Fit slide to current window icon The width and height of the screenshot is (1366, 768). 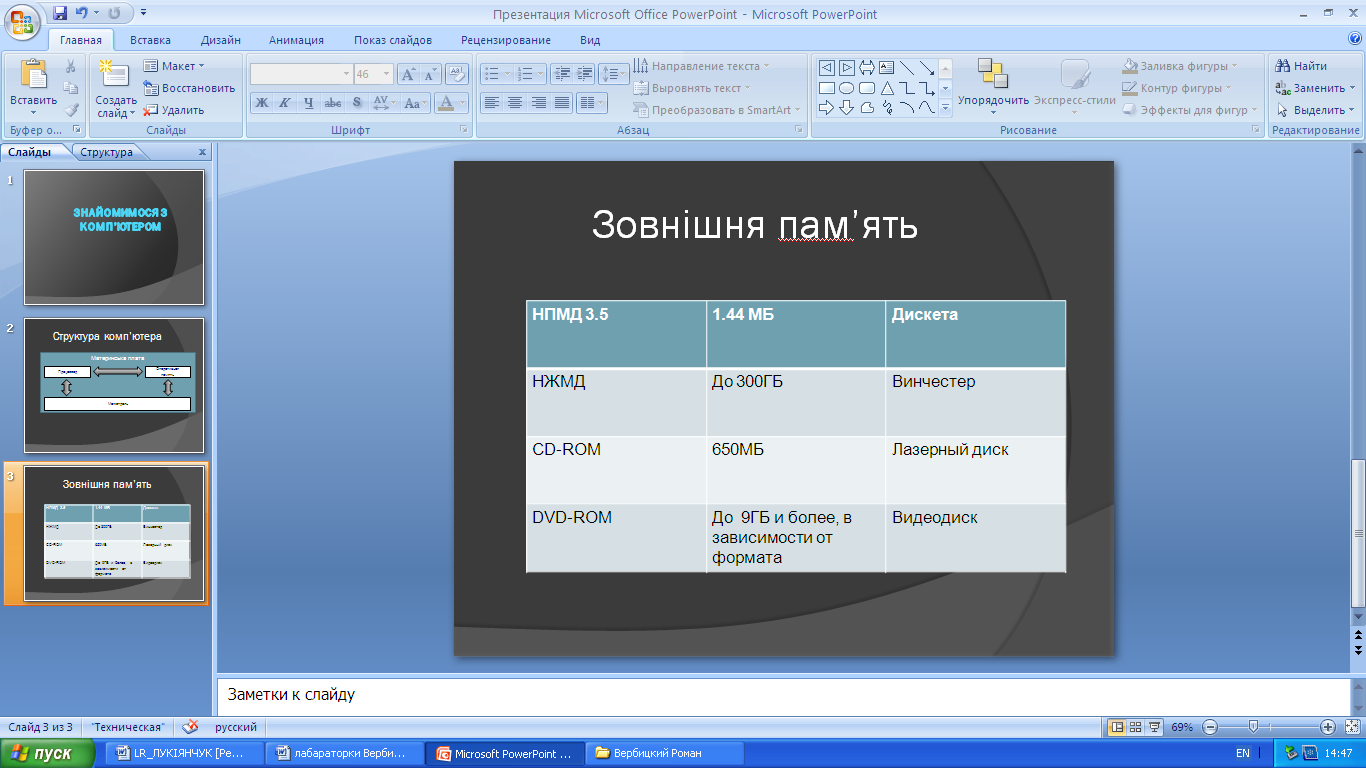[x=1353, y=727]
